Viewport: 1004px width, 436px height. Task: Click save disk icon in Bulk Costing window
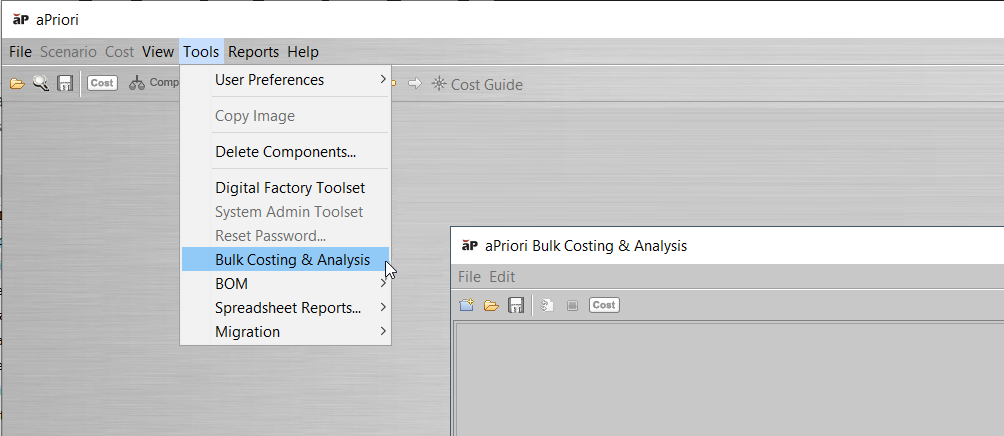515,305
